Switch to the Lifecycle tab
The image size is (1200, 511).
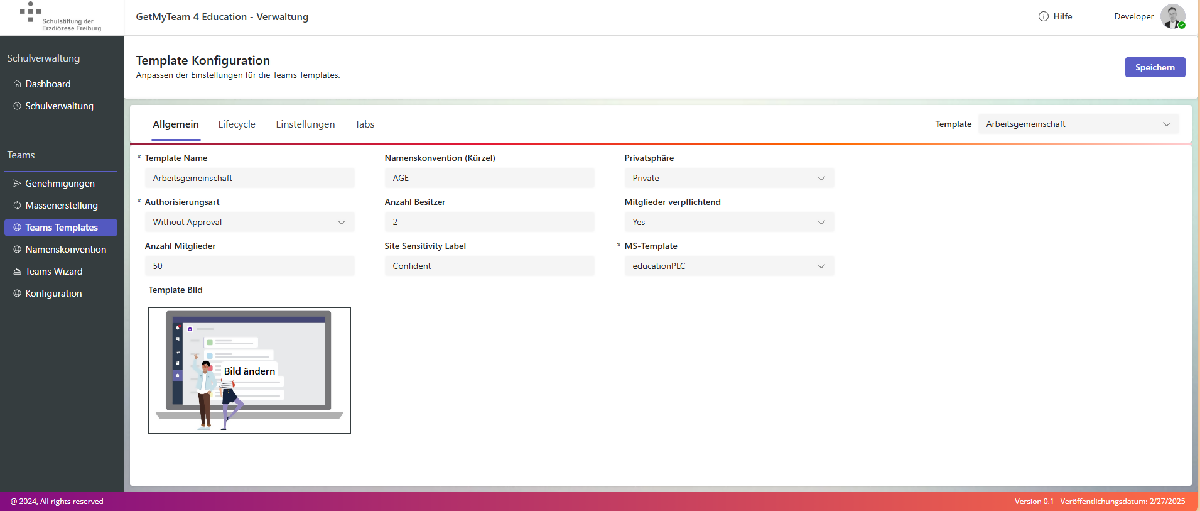[237, 124]
